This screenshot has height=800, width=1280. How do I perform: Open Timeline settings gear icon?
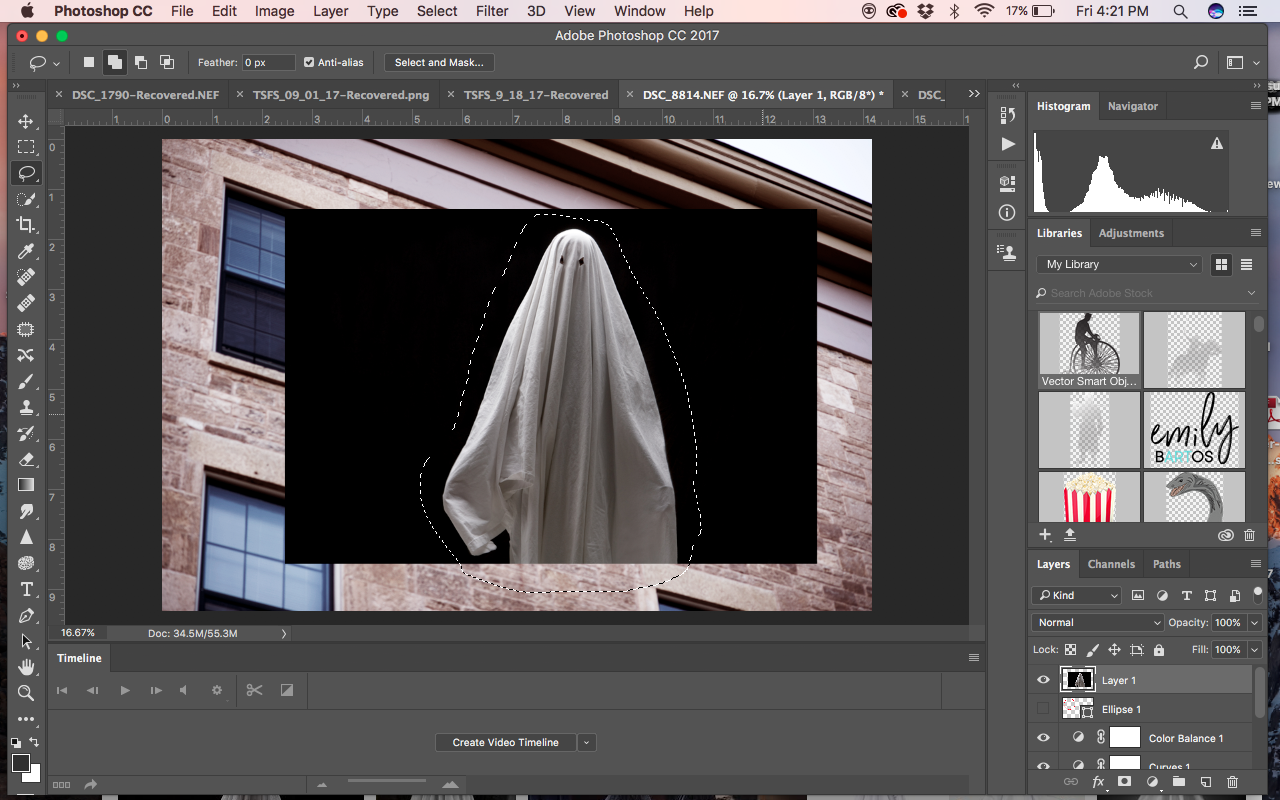(x=216, y=690)
